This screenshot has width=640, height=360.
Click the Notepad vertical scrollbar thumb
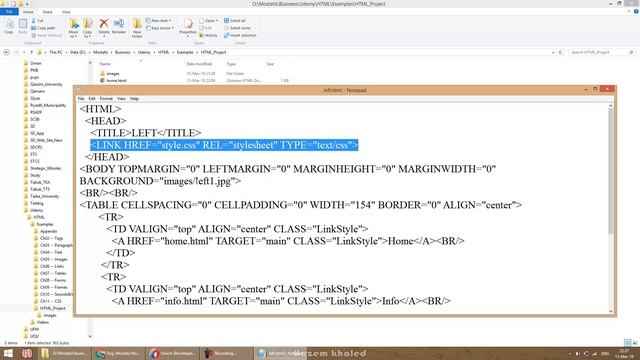pos(611,171)
